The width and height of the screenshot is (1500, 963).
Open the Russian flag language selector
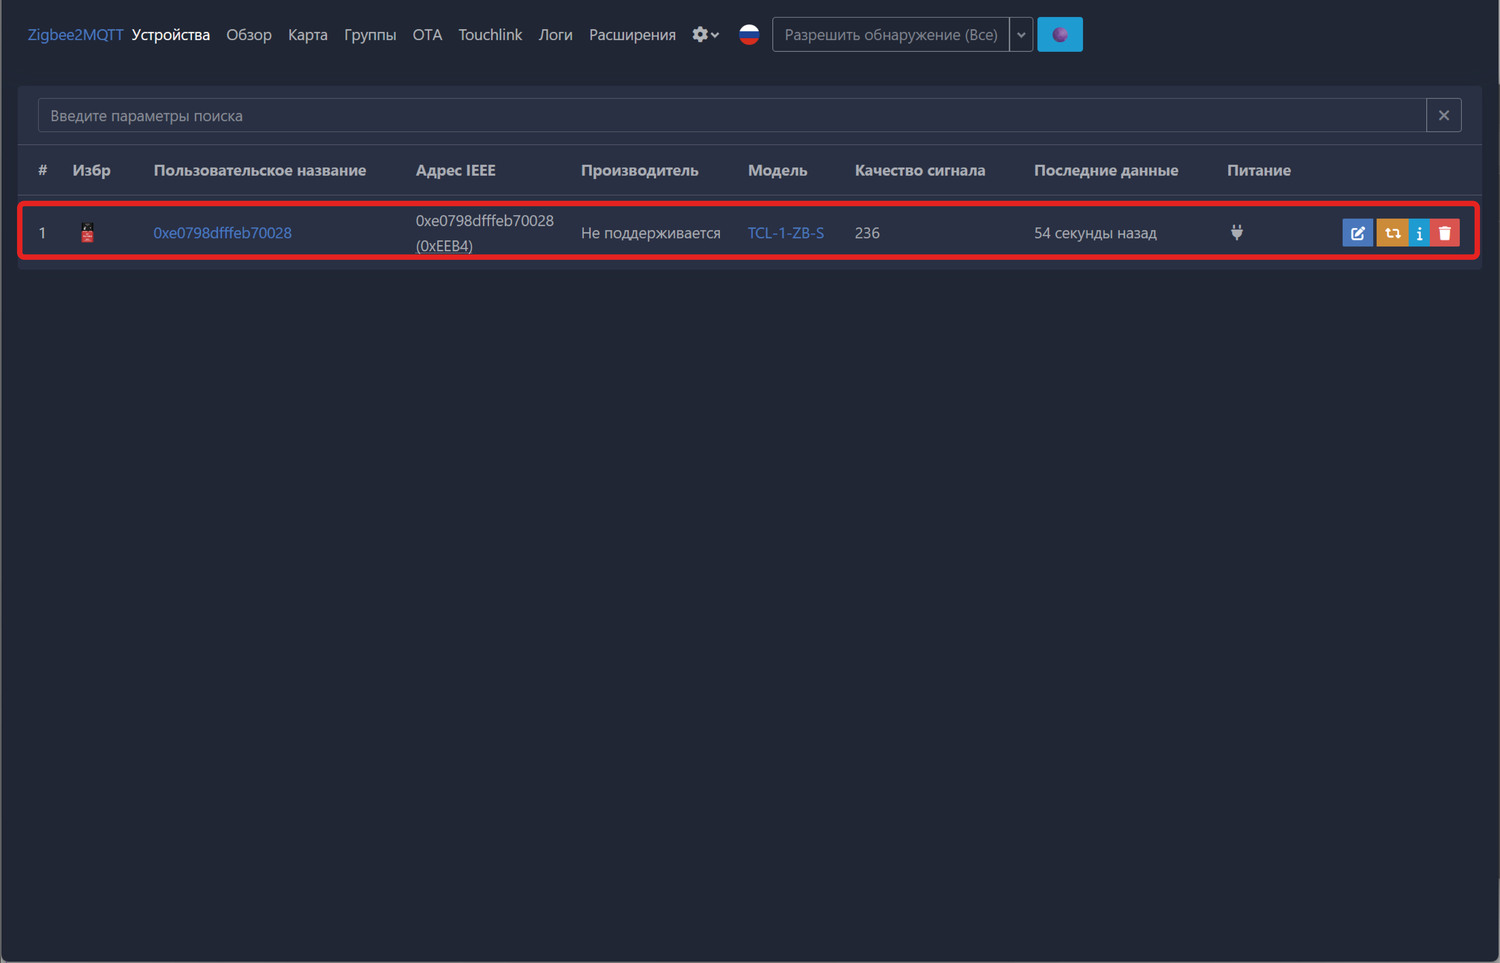(749, 35)
